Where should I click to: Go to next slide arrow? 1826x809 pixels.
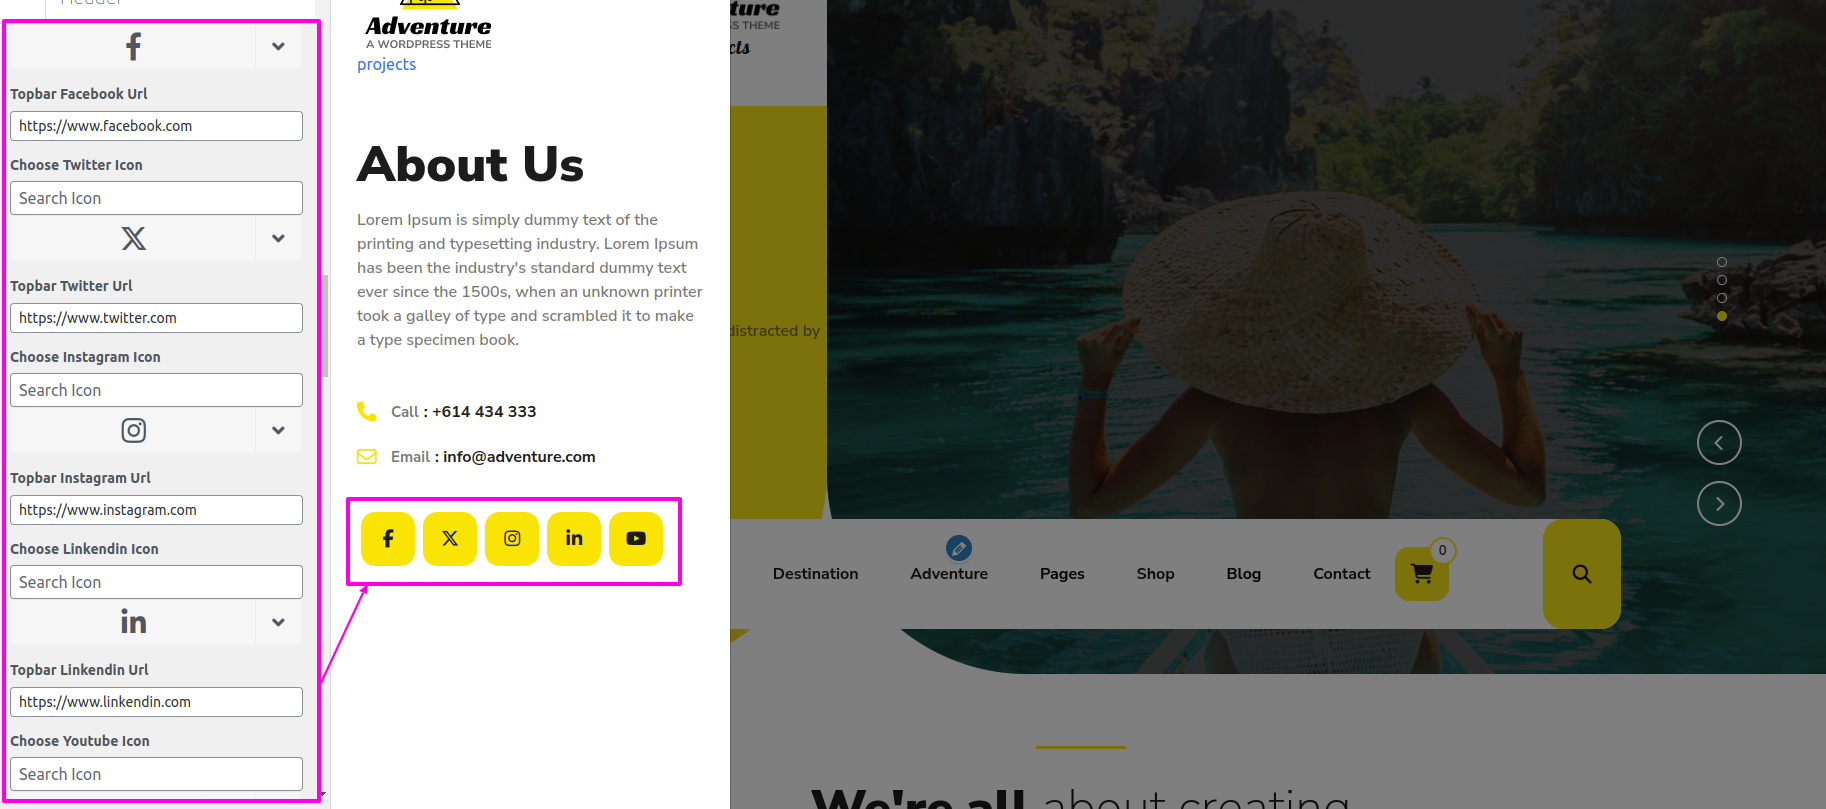(x=1719, y=504)
